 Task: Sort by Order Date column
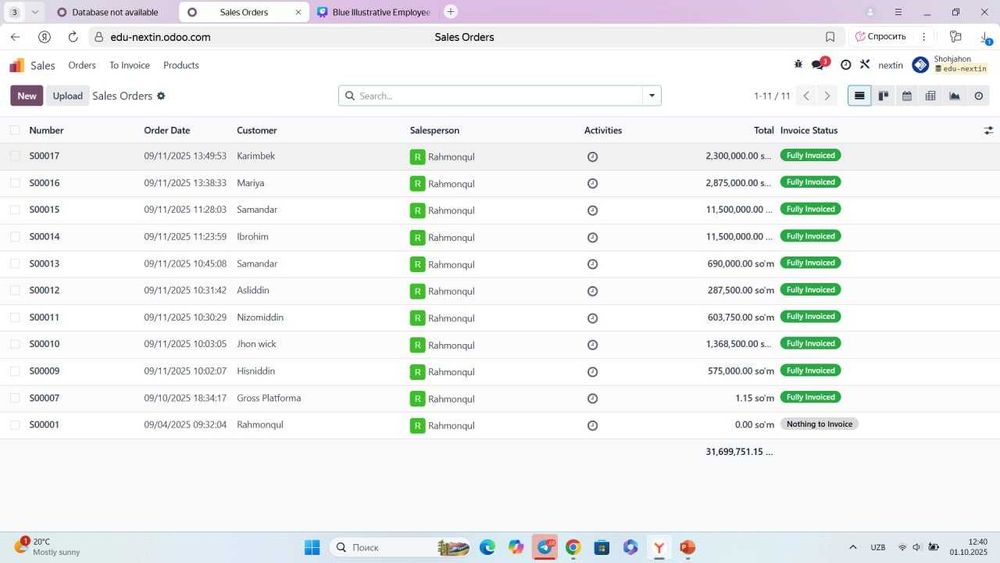coord(167,130)
